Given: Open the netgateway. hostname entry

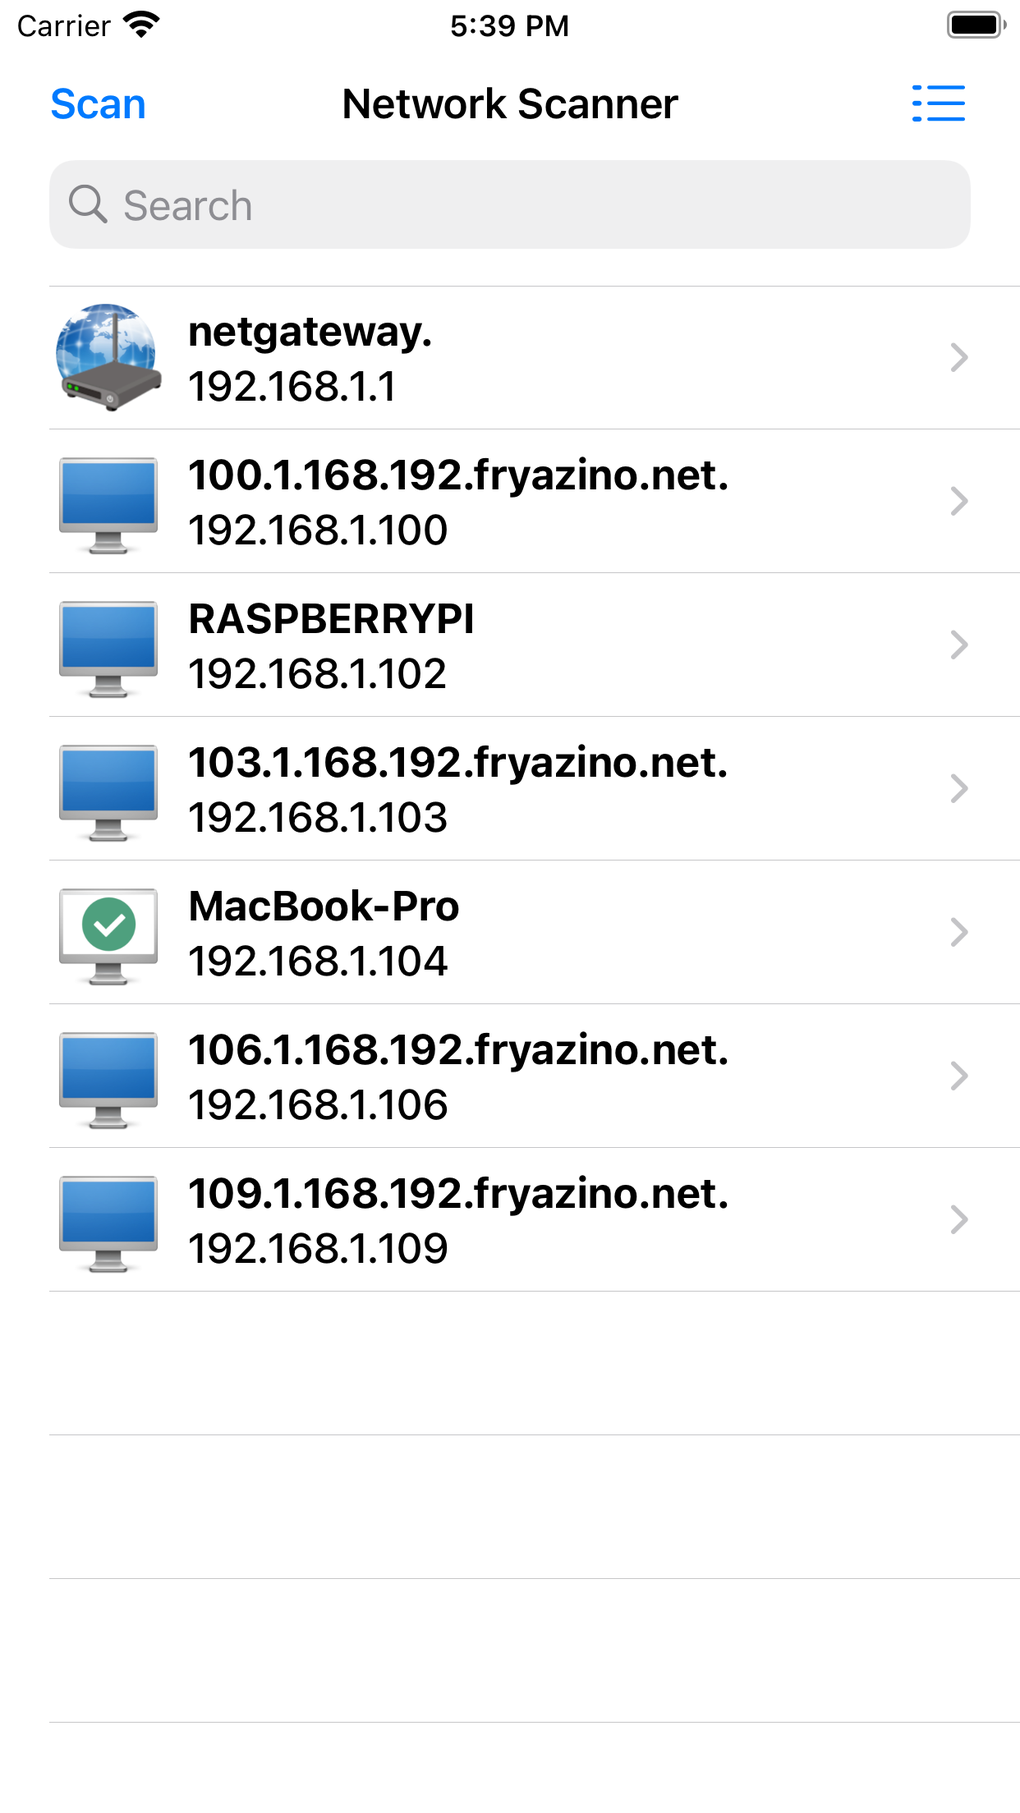Looking at the screenshot, I should pyautogui.click(x=310, y=332).
